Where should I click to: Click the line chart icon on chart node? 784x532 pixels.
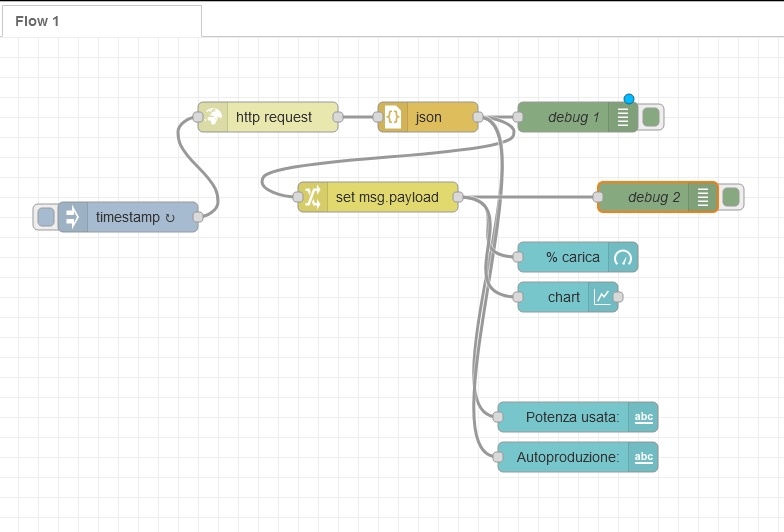[603, 297]
